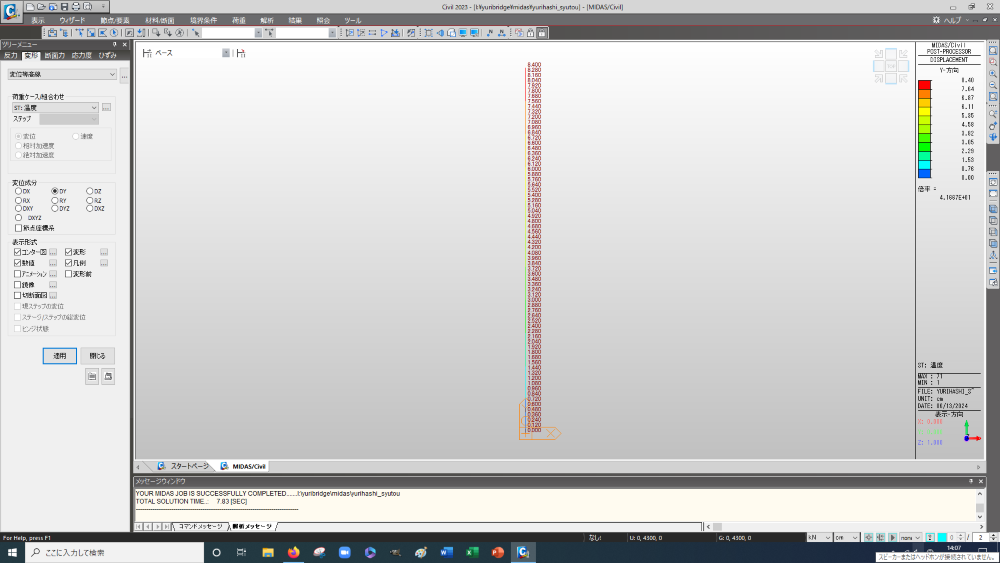Viewport: 1000px width, 563px height.
Task: Open the cm length unit dropdown
Action: (847, 537)
